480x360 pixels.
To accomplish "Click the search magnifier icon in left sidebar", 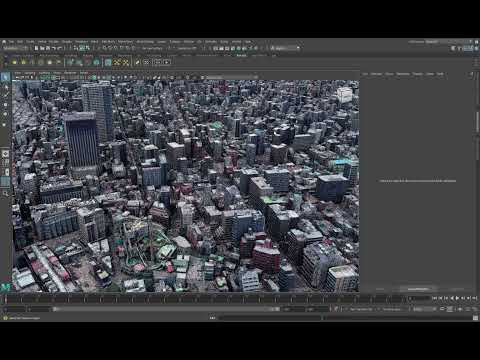I will coord(5,193).
